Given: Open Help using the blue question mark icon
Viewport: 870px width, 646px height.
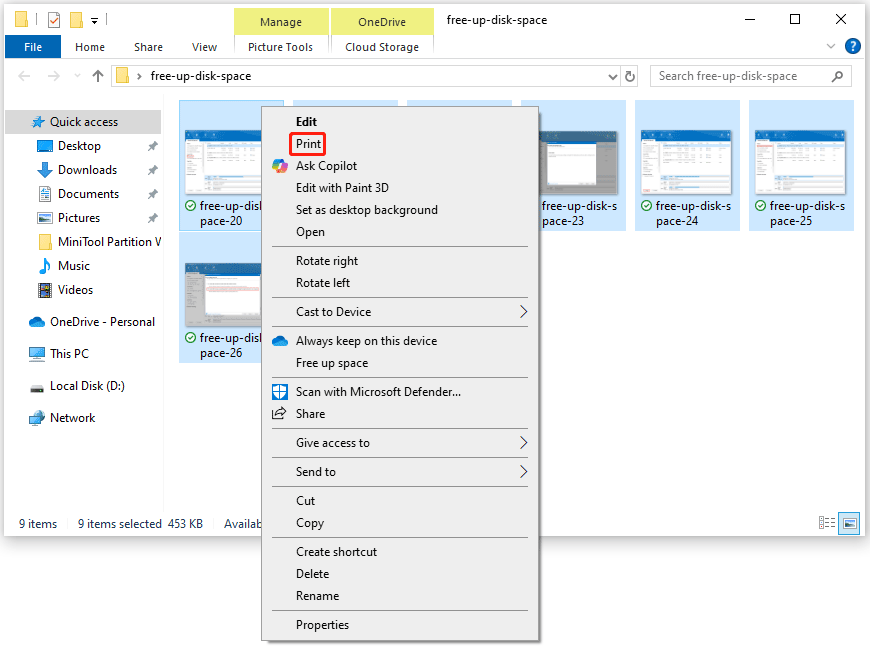Looking at the screenshot, I should [x=851, y=46].
